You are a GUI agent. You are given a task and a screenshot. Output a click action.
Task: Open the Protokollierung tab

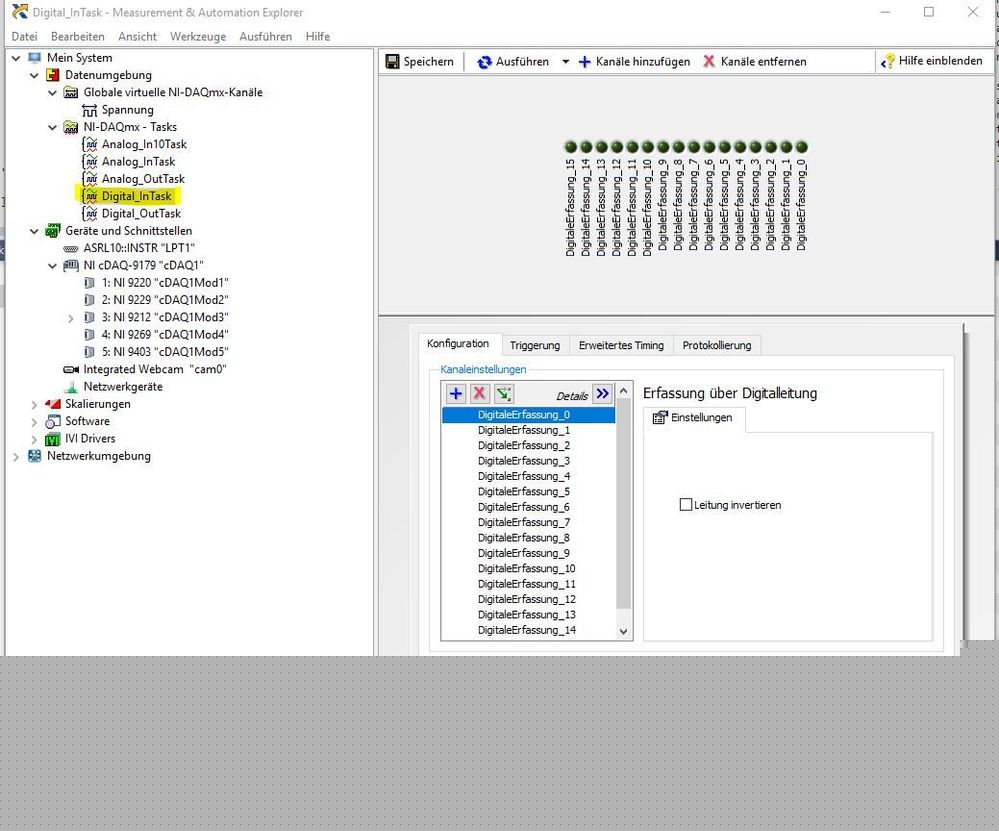tap(717, 345)
